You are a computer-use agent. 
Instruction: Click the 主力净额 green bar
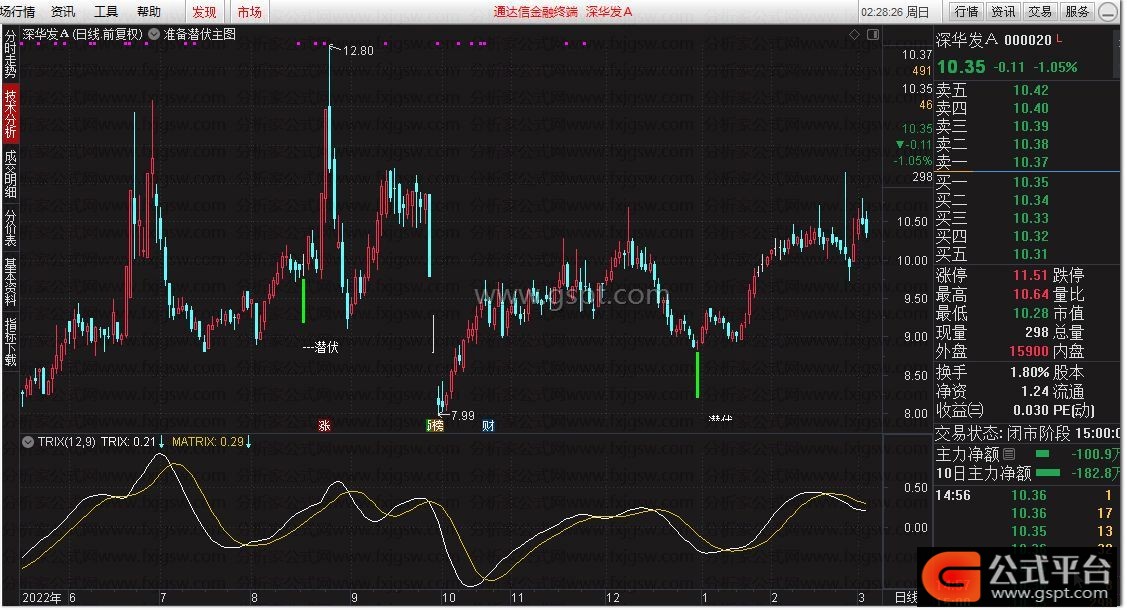[1042, 454]
